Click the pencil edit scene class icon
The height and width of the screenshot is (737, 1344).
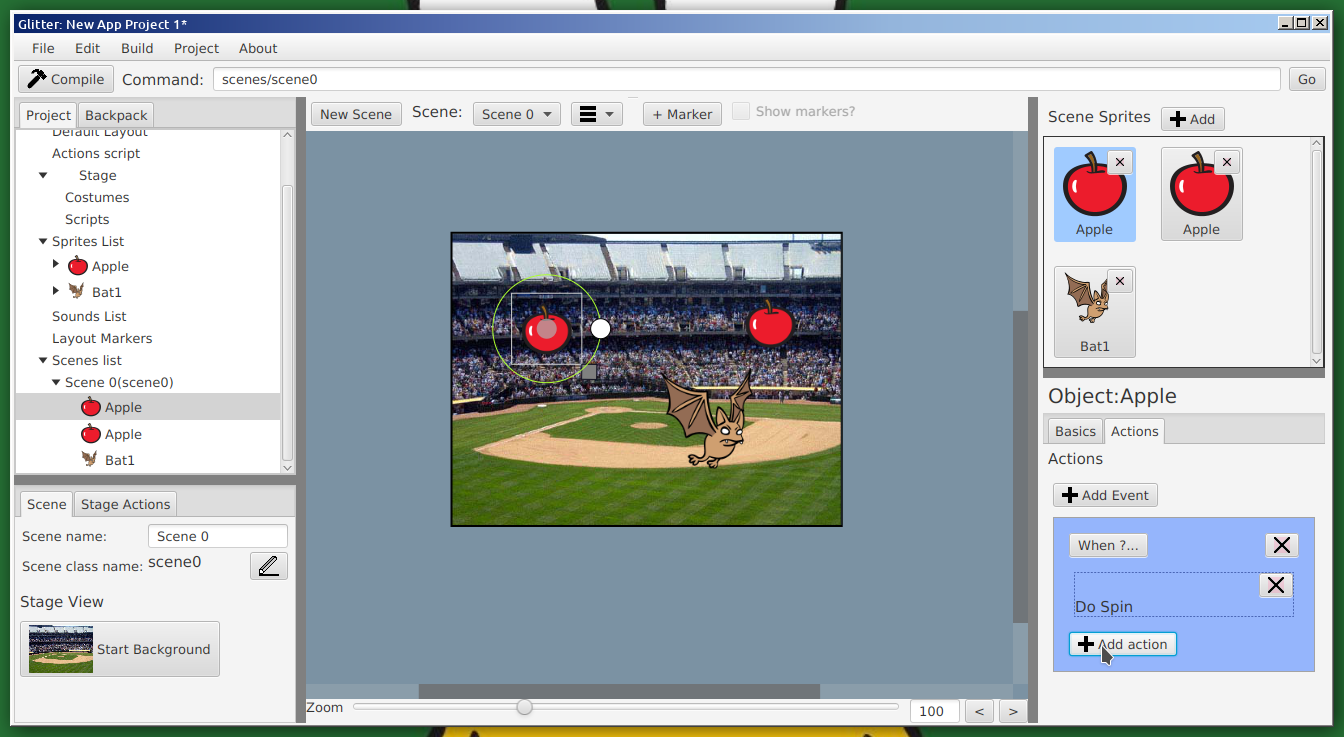pos(268,566)
